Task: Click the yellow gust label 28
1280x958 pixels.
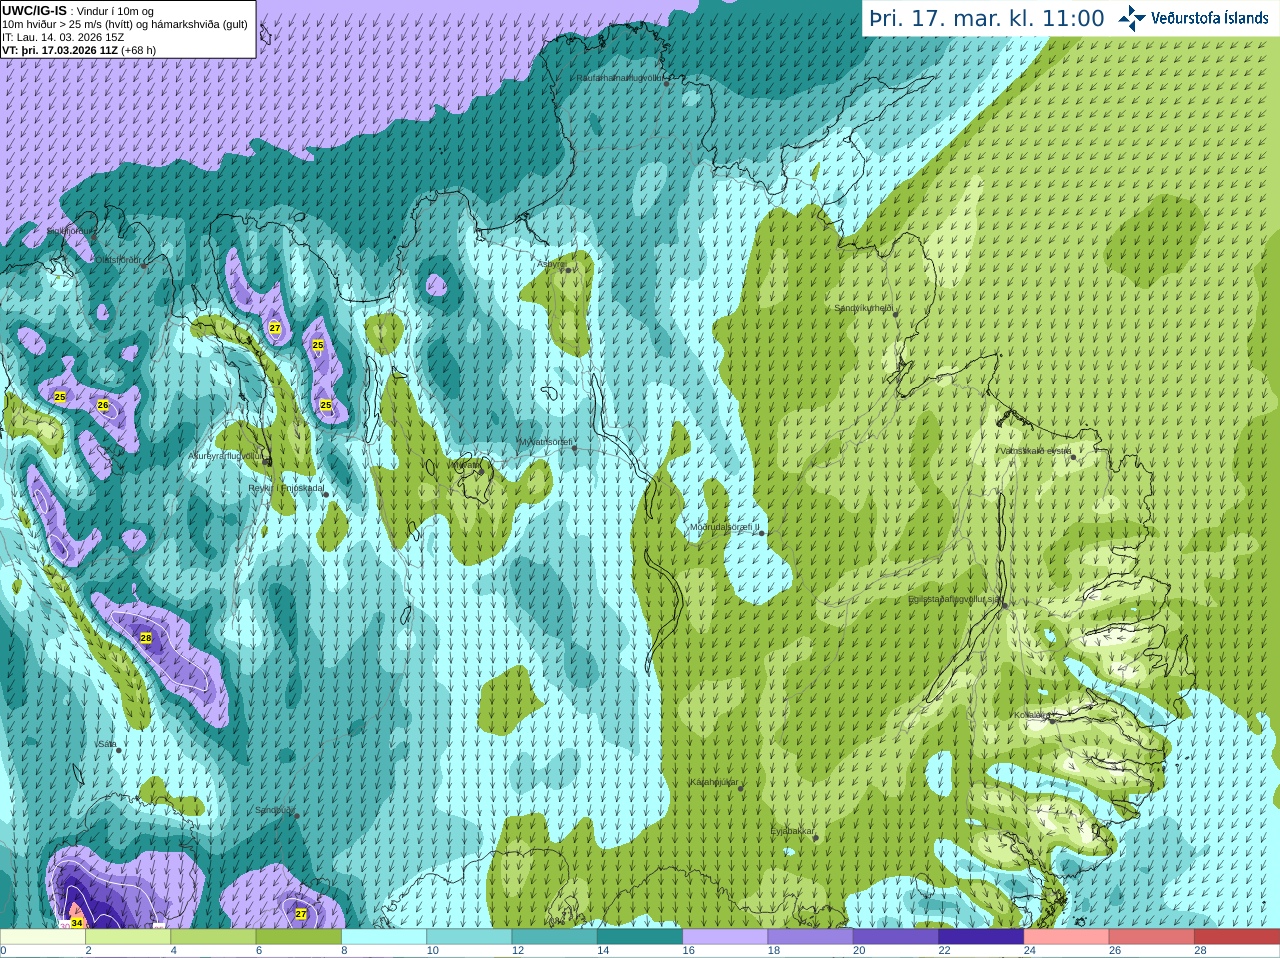Action: [146, 638]
